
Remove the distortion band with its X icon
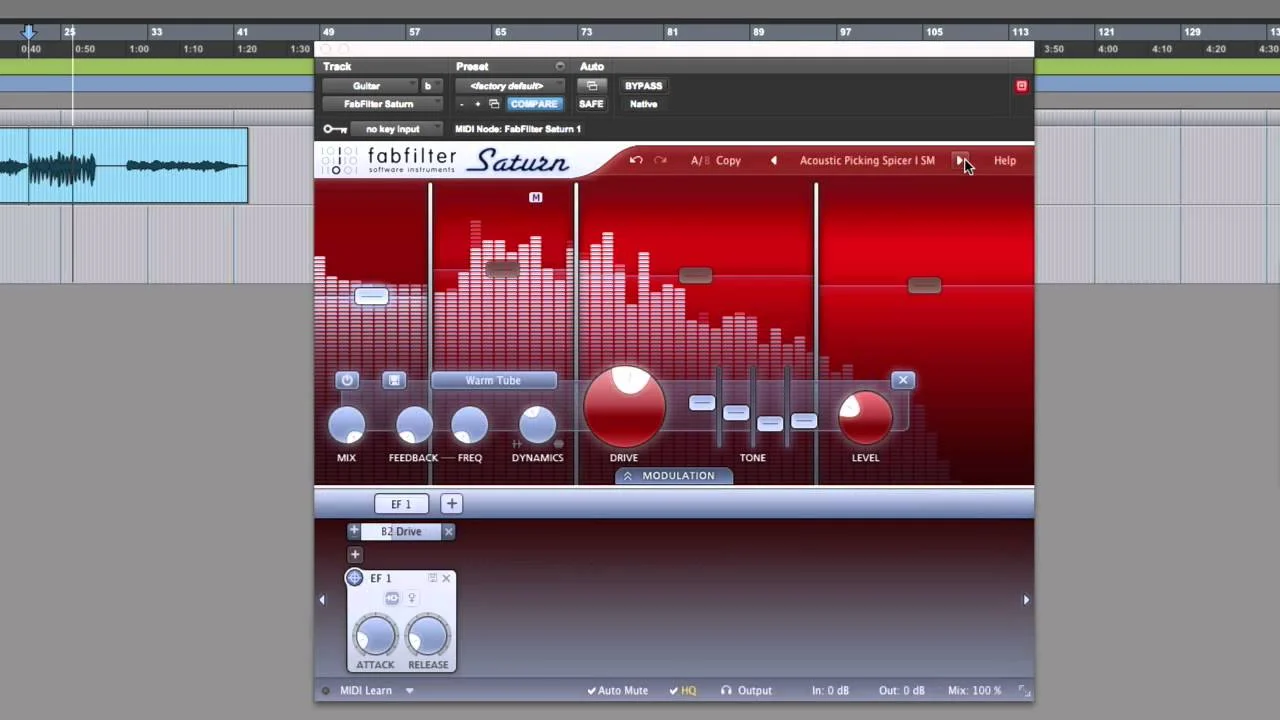pos(903,380)
